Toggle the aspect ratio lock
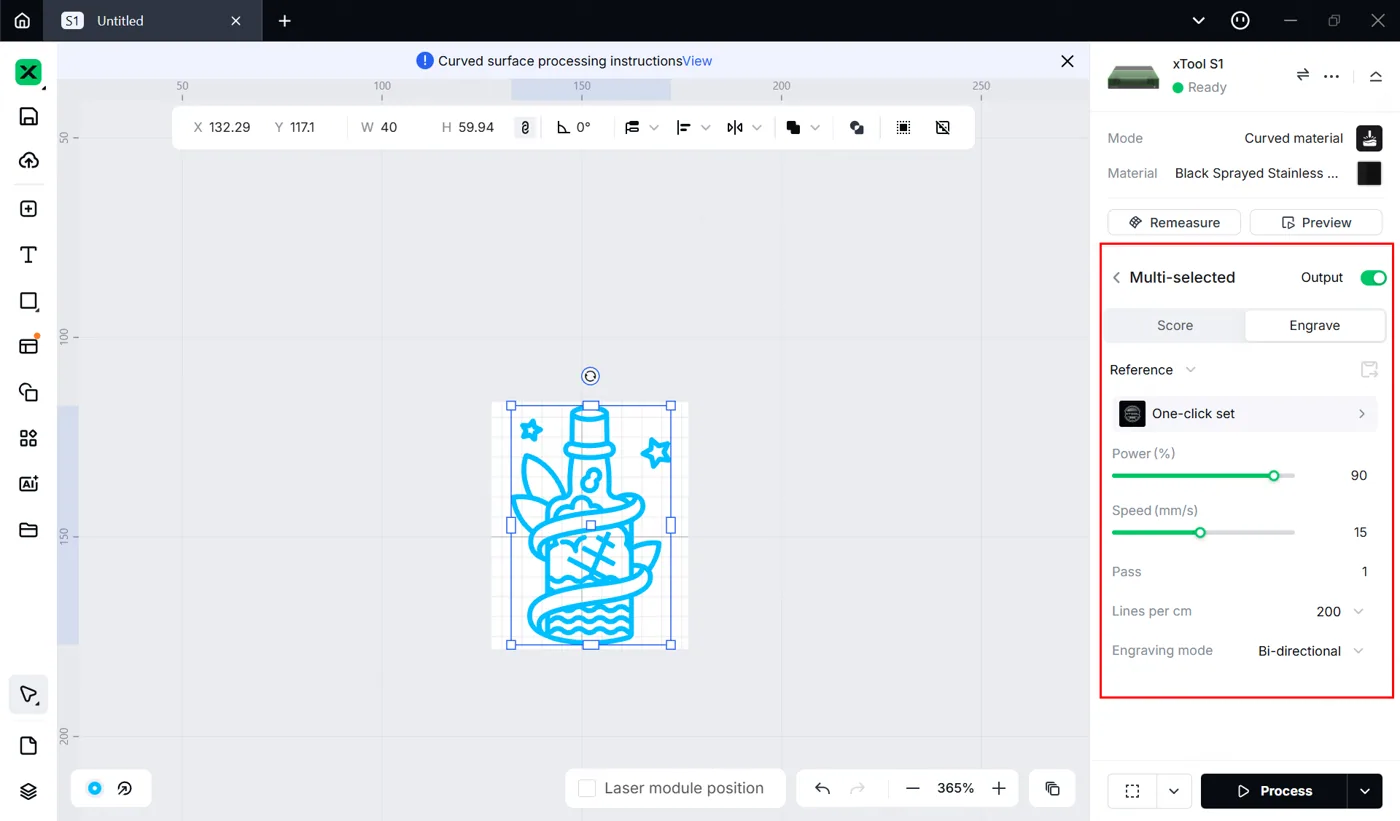 (525, 127)
